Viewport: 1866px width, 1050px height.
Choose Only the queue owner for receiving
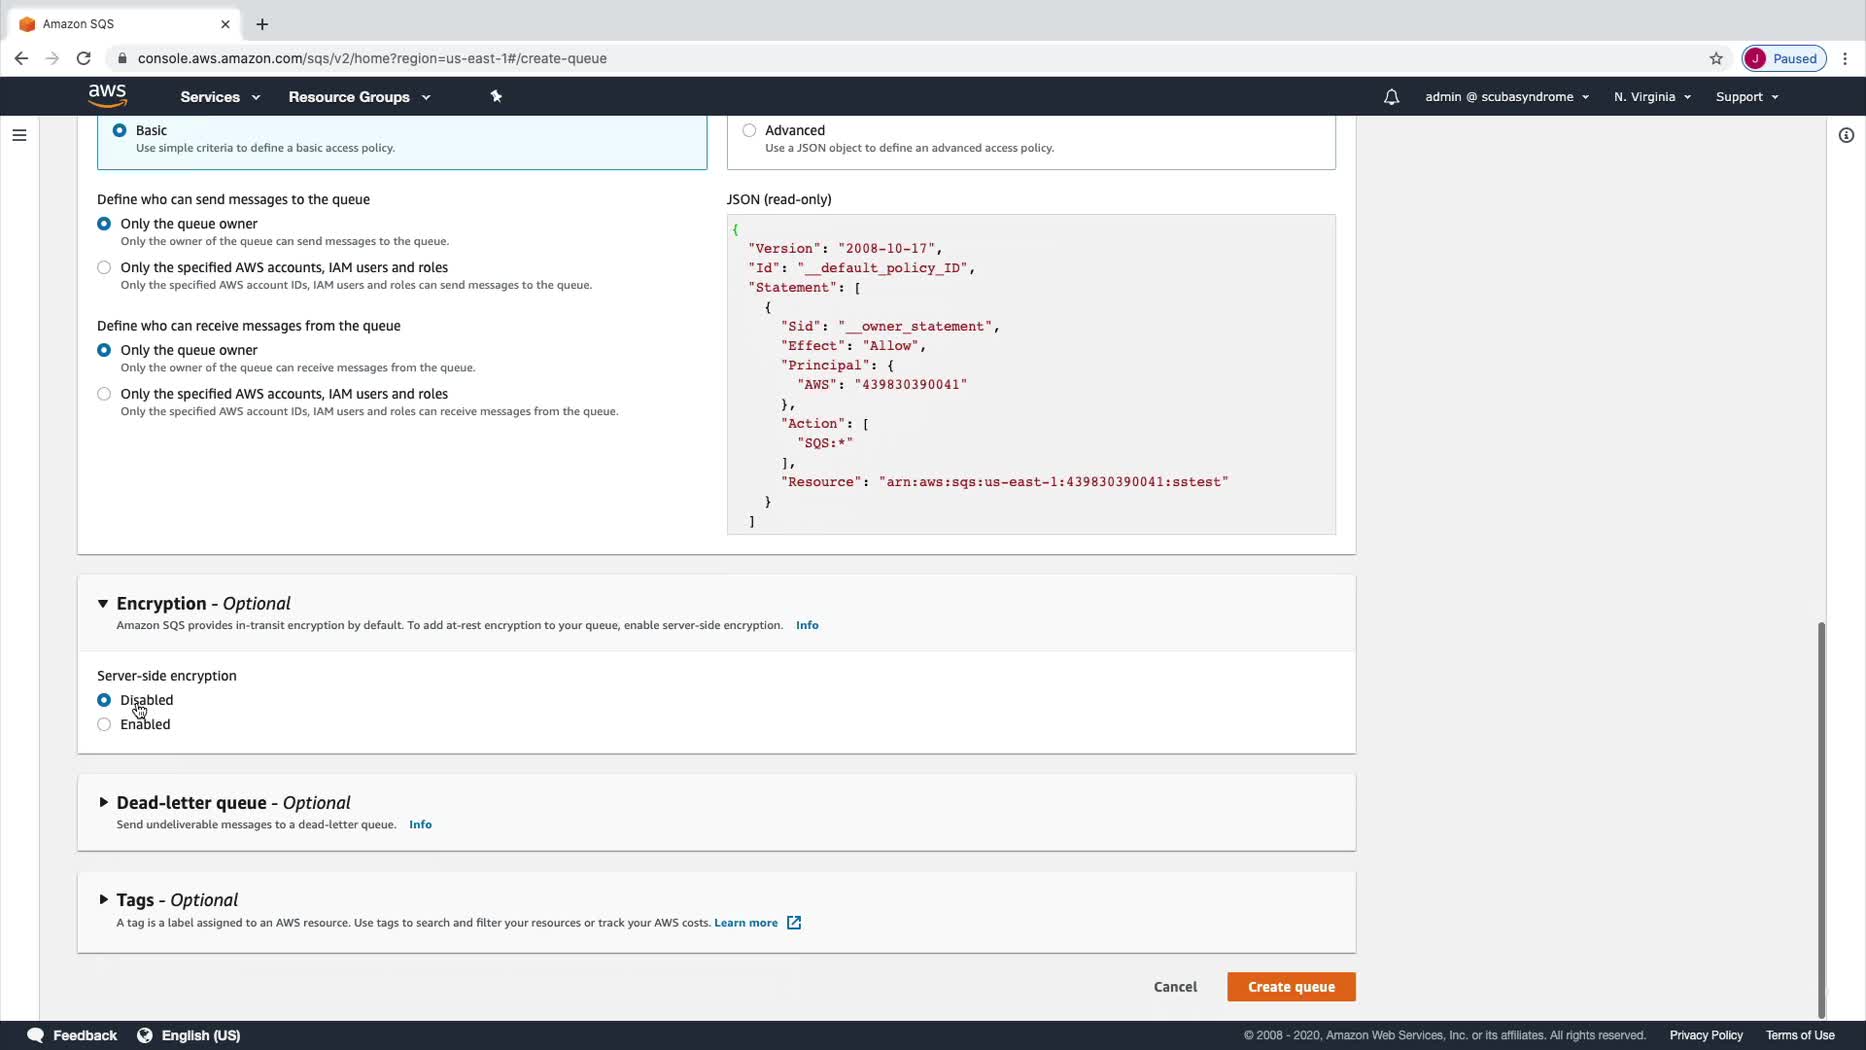tap(104, 350)
